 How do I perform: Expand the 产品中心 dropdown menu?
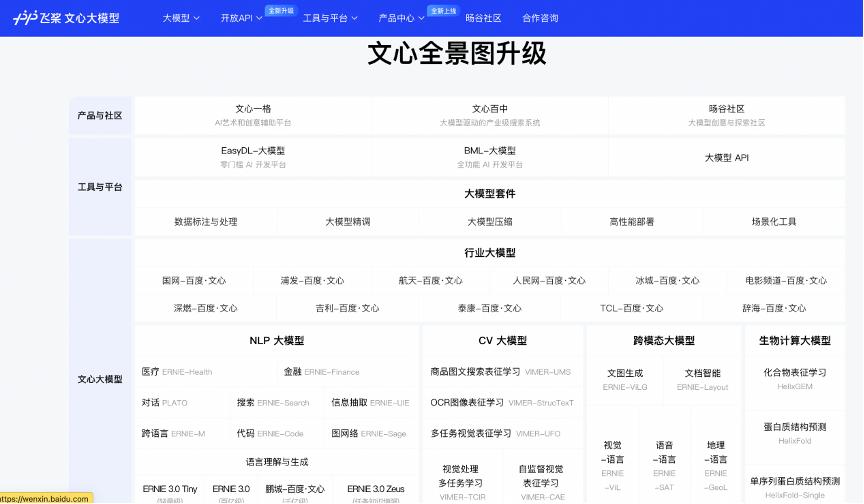coord(401,18)
